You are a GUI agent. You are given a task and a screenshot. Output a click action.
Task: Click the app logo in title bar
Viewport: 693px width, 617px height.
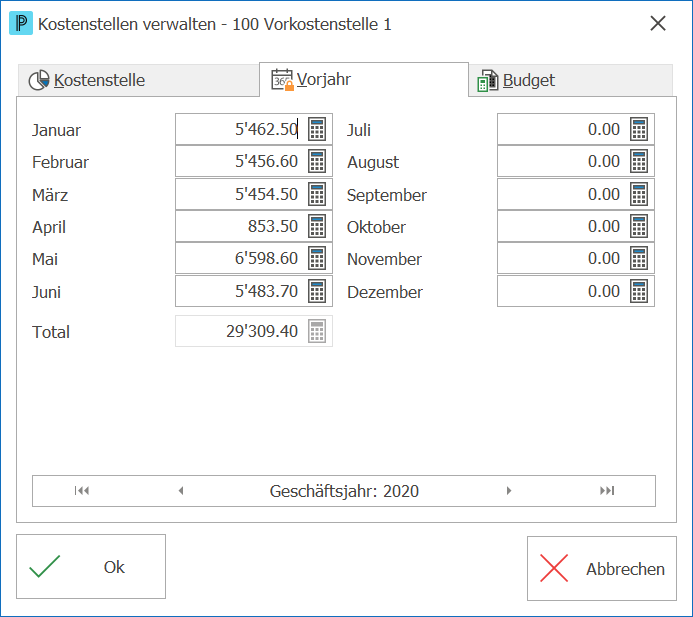point(21,23)
